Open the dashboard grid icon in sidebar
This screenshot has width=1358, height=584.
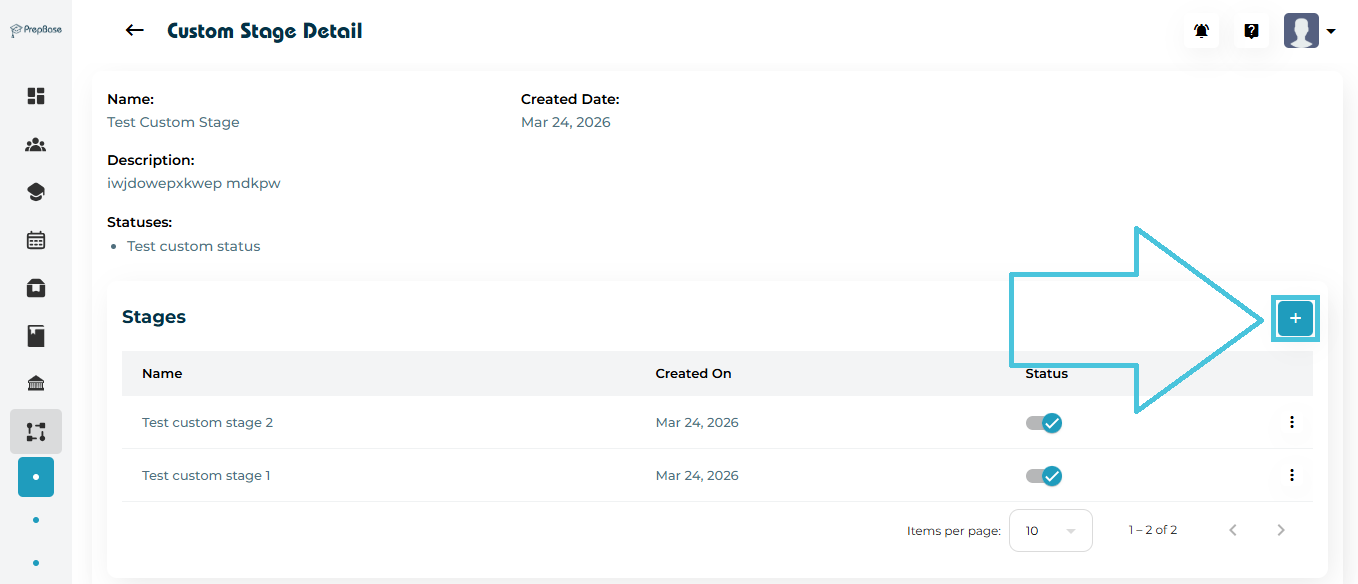click(x=36, y=96)
